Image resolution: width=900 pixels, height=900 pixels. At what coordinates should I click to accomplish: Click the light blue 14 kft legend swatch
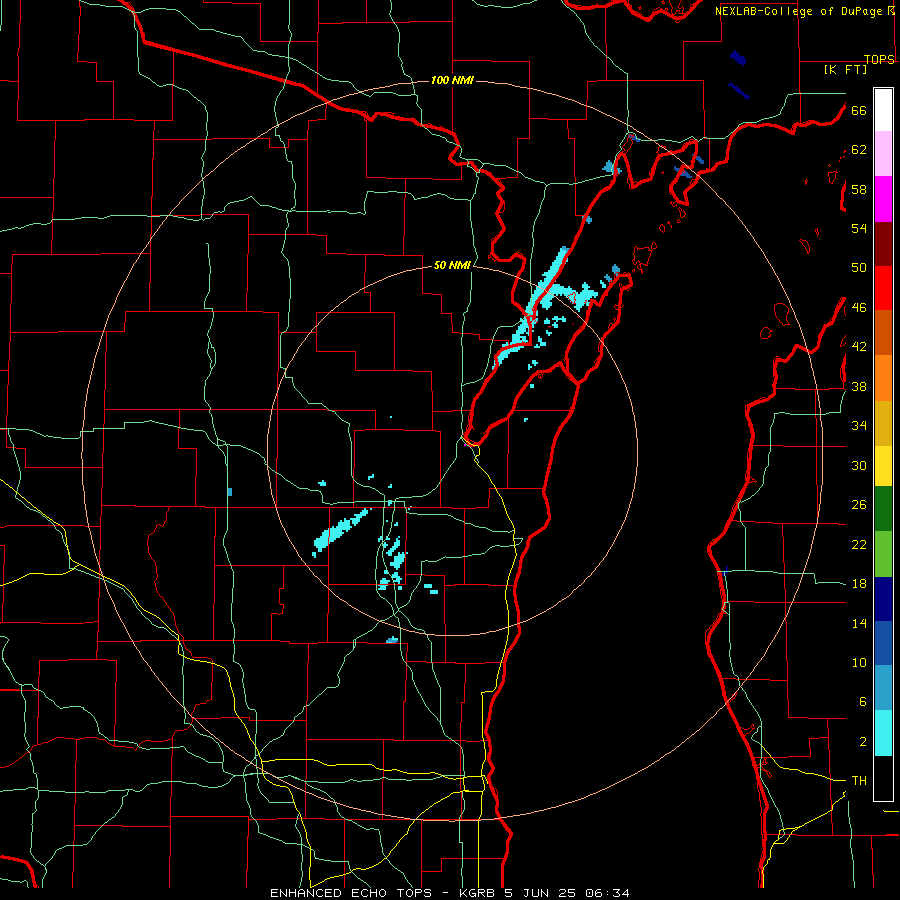click(883, 688)
